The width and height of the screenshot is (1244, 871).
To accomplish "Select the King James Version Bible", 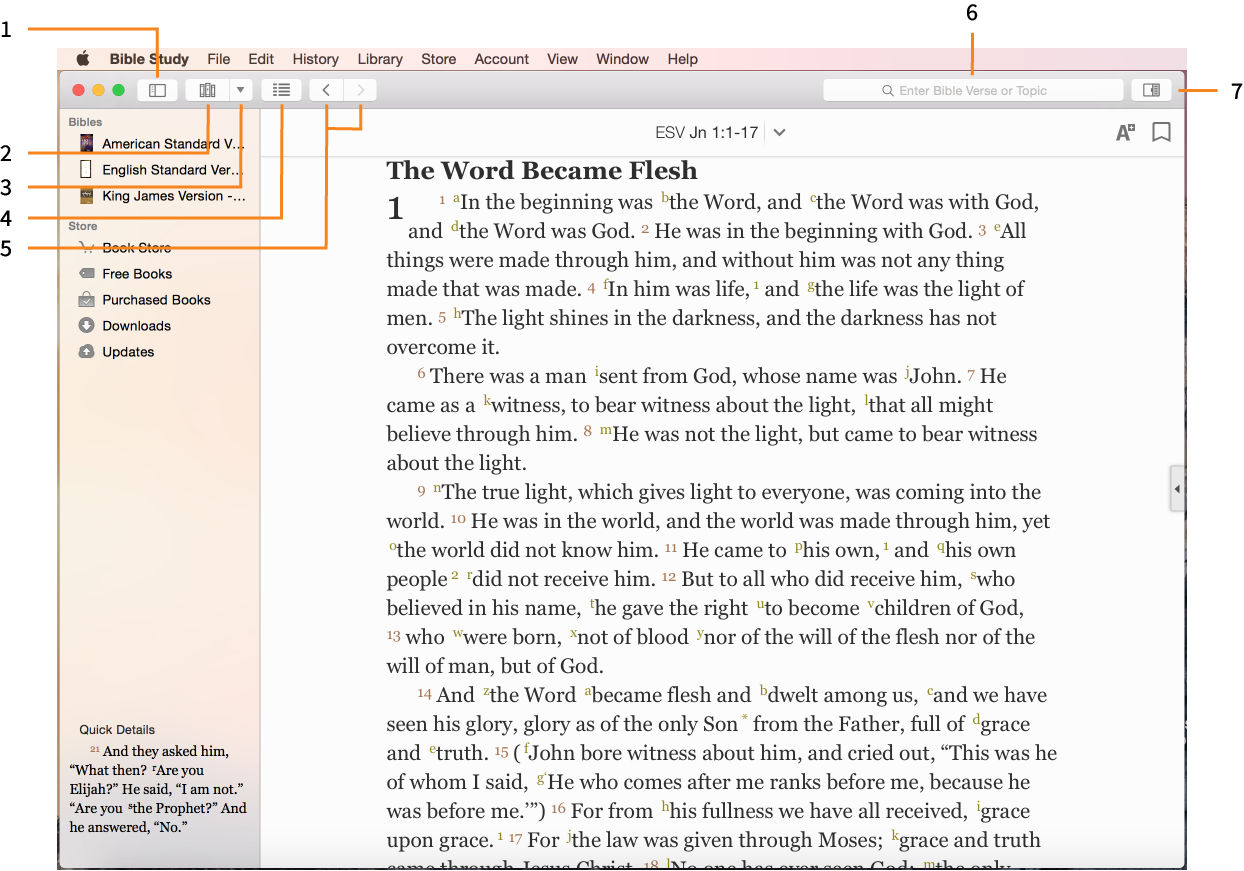I will coord(172,196).
